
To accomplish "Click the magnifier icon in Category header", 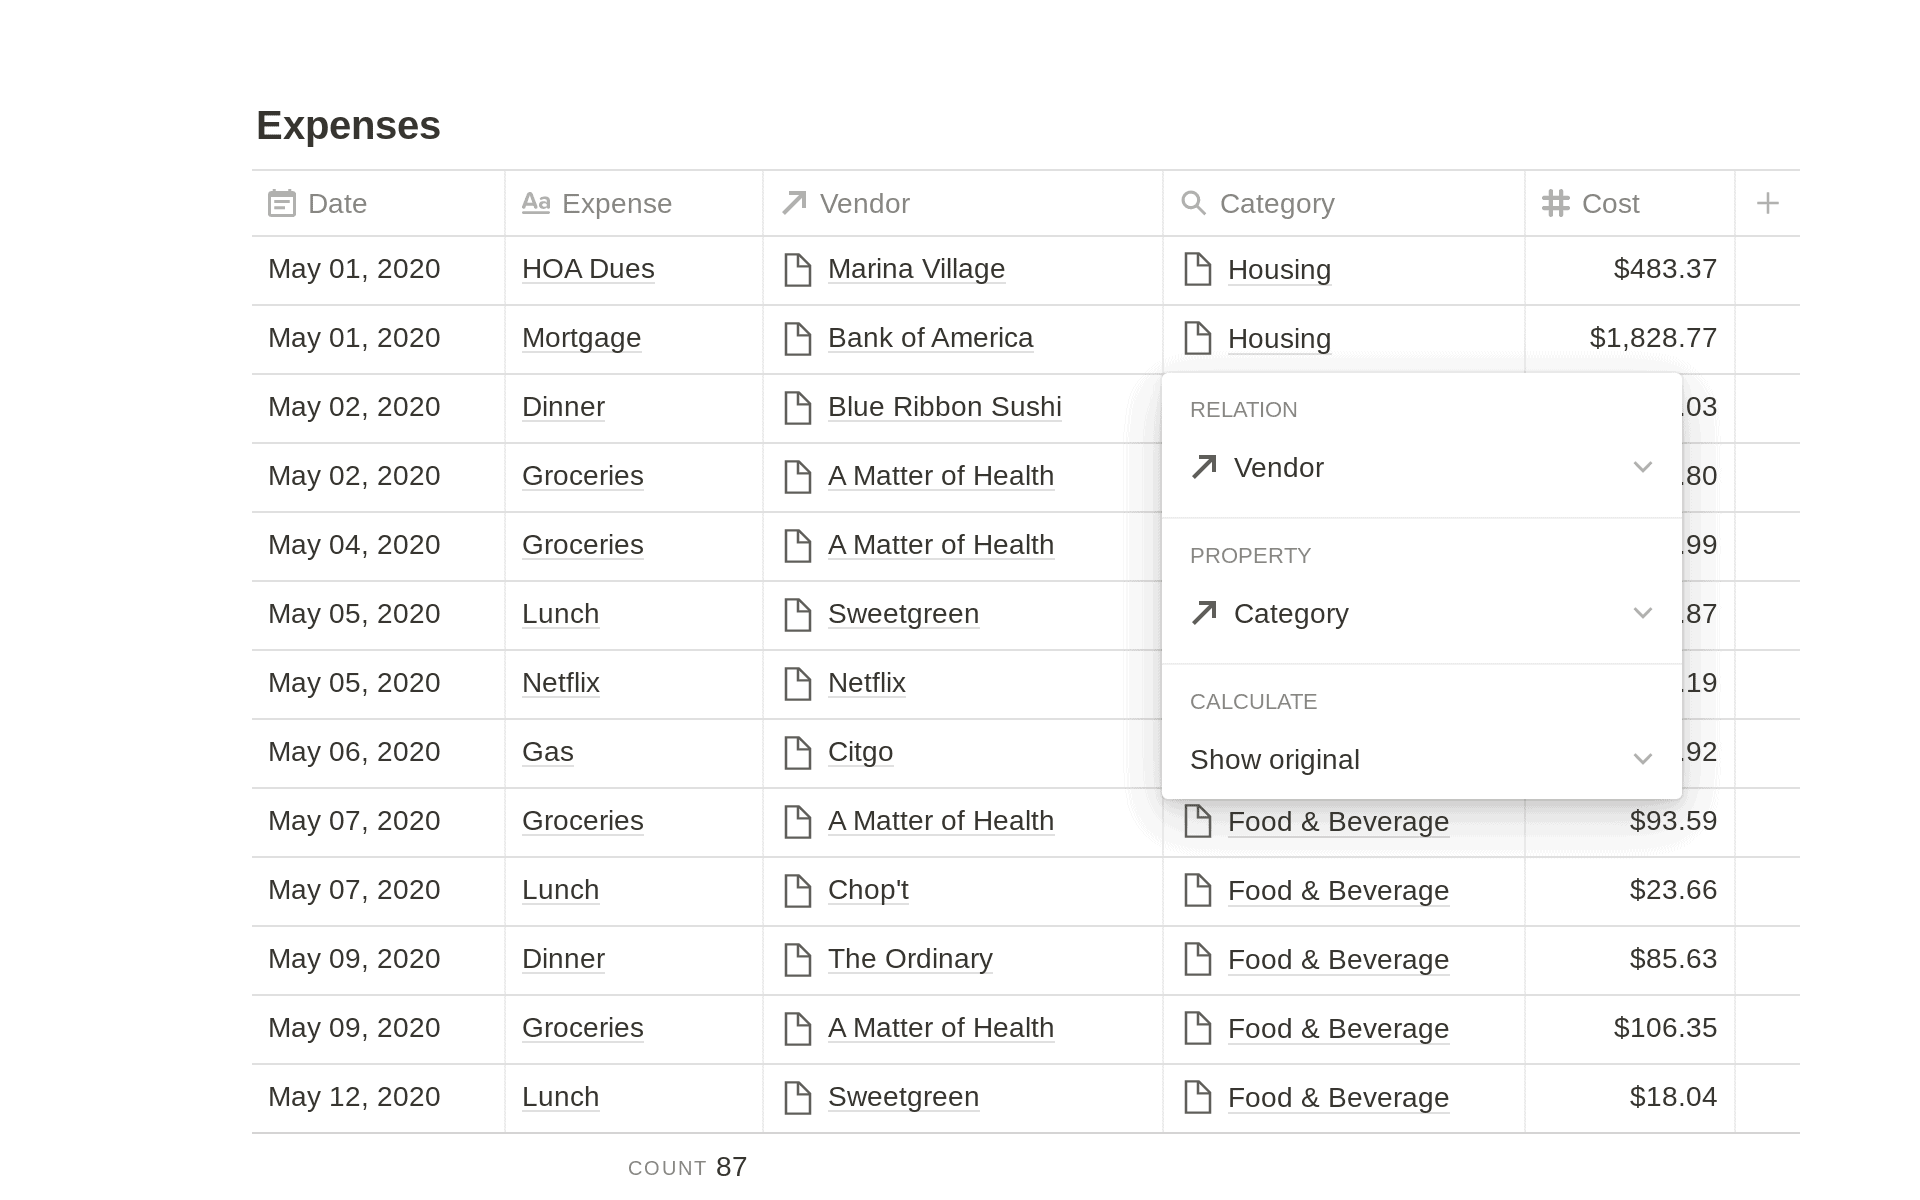I will point(1193,204).
